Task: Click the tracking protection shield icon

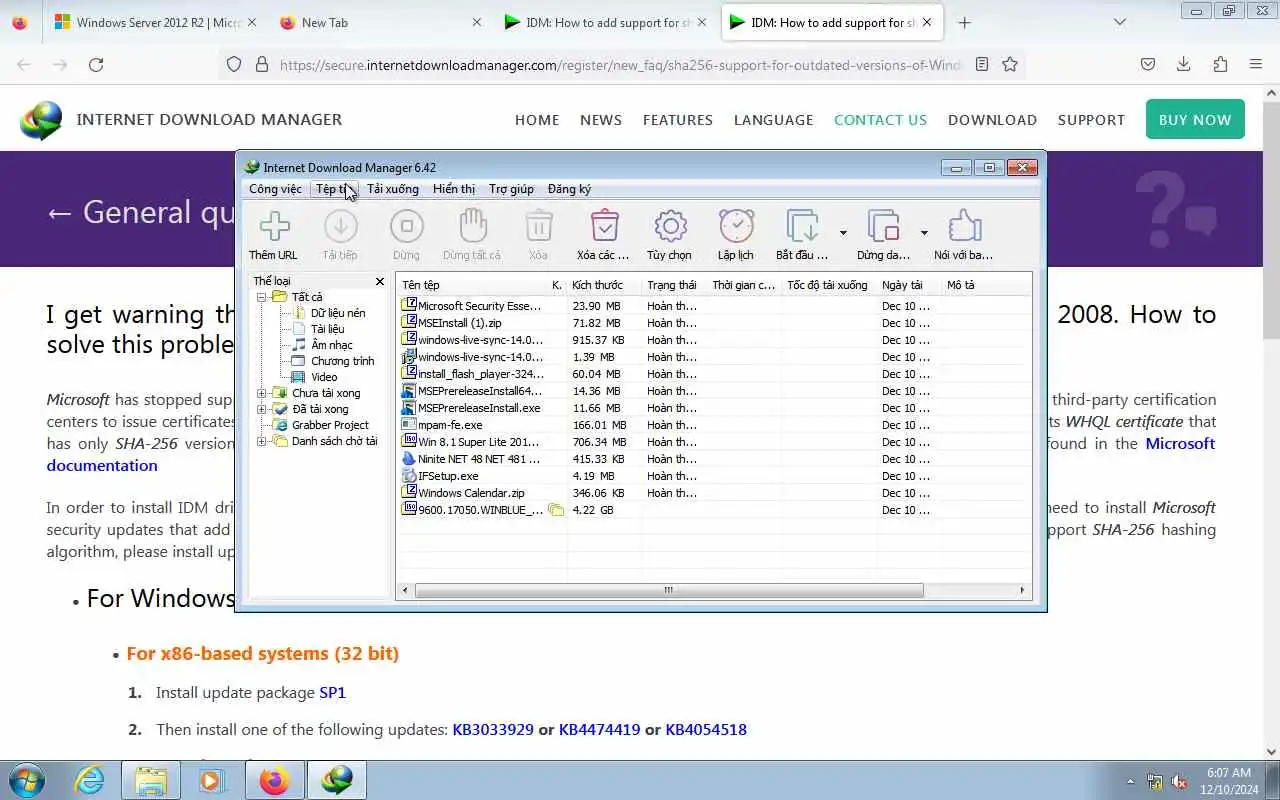Action: coord(234,64)
